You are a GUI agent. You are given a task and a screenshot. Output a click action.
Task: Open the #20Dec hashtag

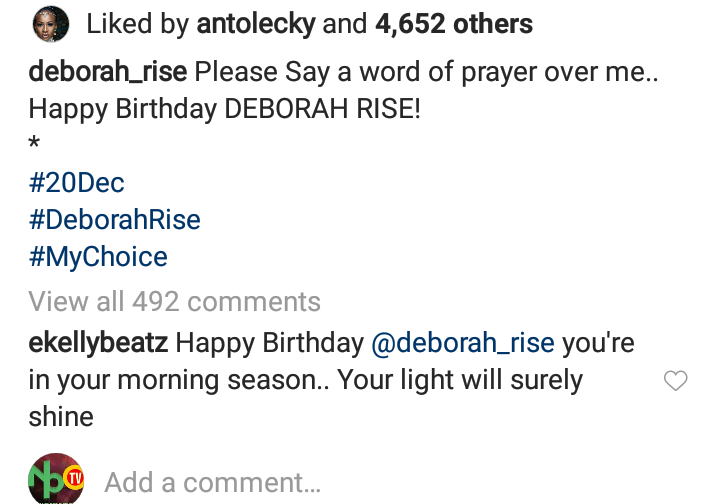click(x=76, y=183)
